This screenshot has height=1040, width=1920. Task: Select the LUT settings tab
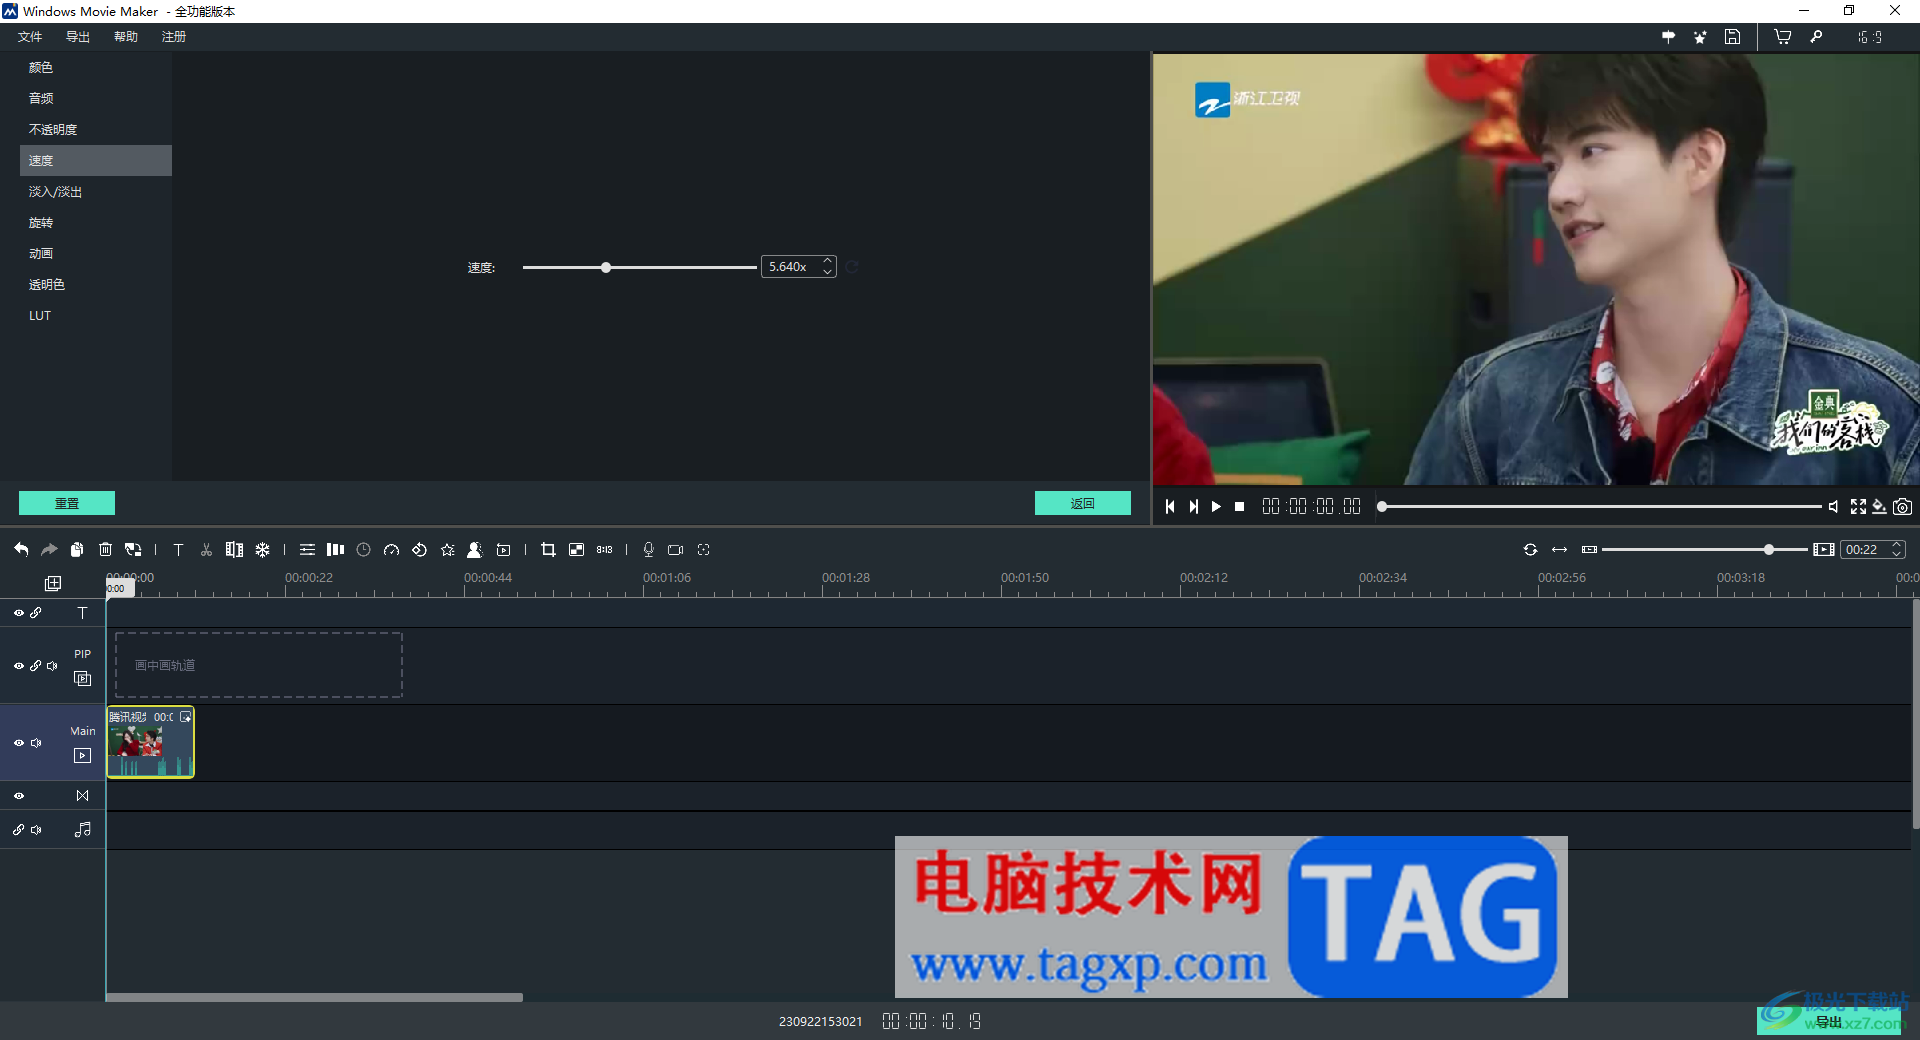coord(96,315)
